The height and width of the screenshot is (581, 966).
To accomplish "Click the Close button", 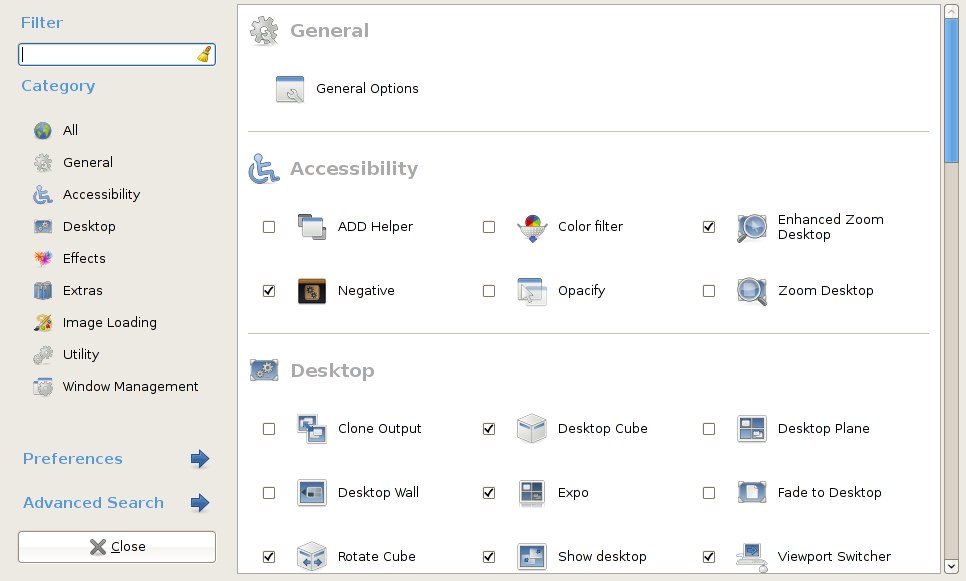I will (117, 547).
